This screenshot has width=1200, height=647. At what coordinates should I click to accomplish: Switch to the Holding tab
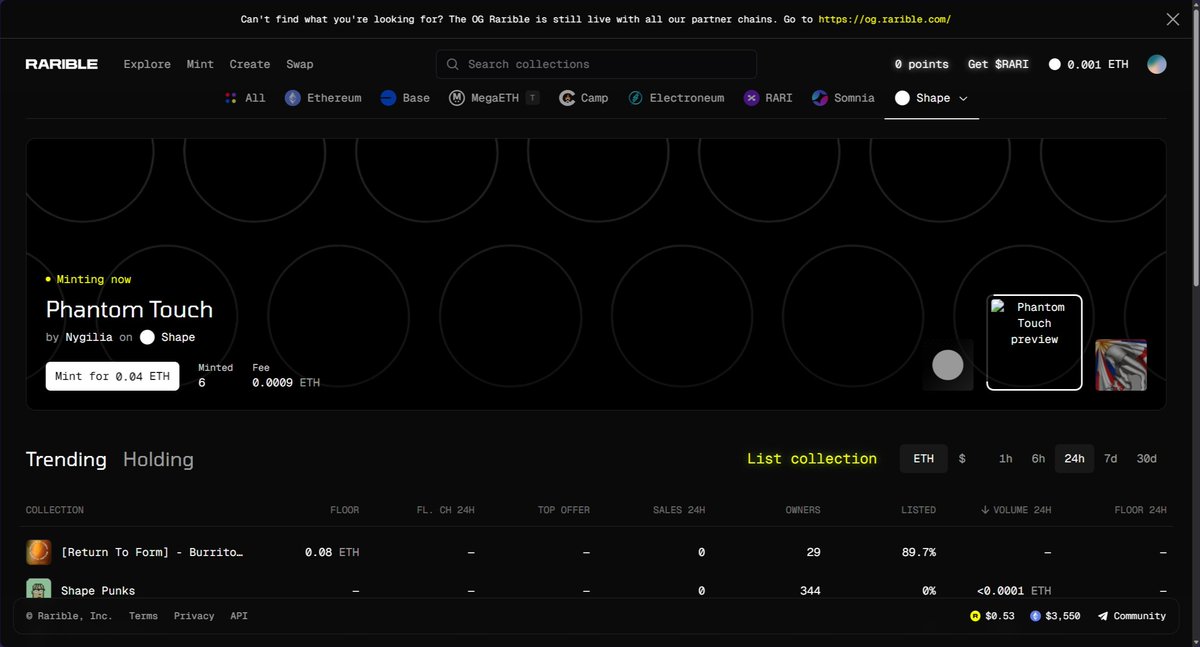click(158, 459)
